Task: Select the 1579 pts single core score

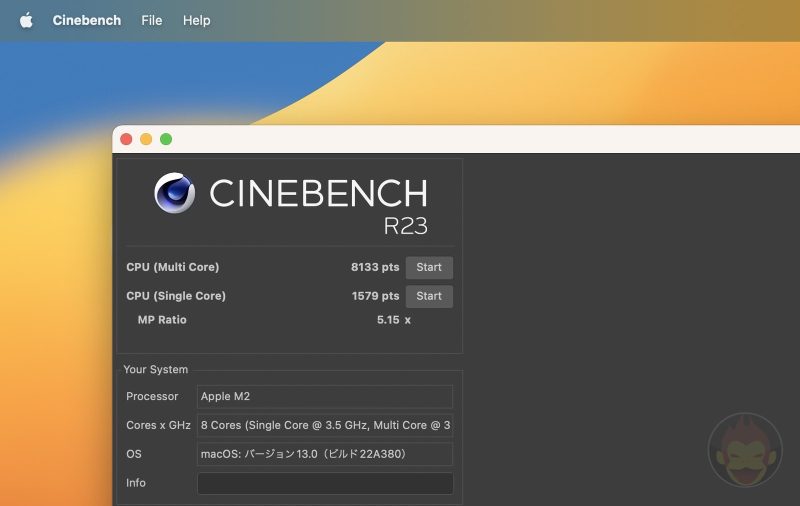Action: point(376,296)
